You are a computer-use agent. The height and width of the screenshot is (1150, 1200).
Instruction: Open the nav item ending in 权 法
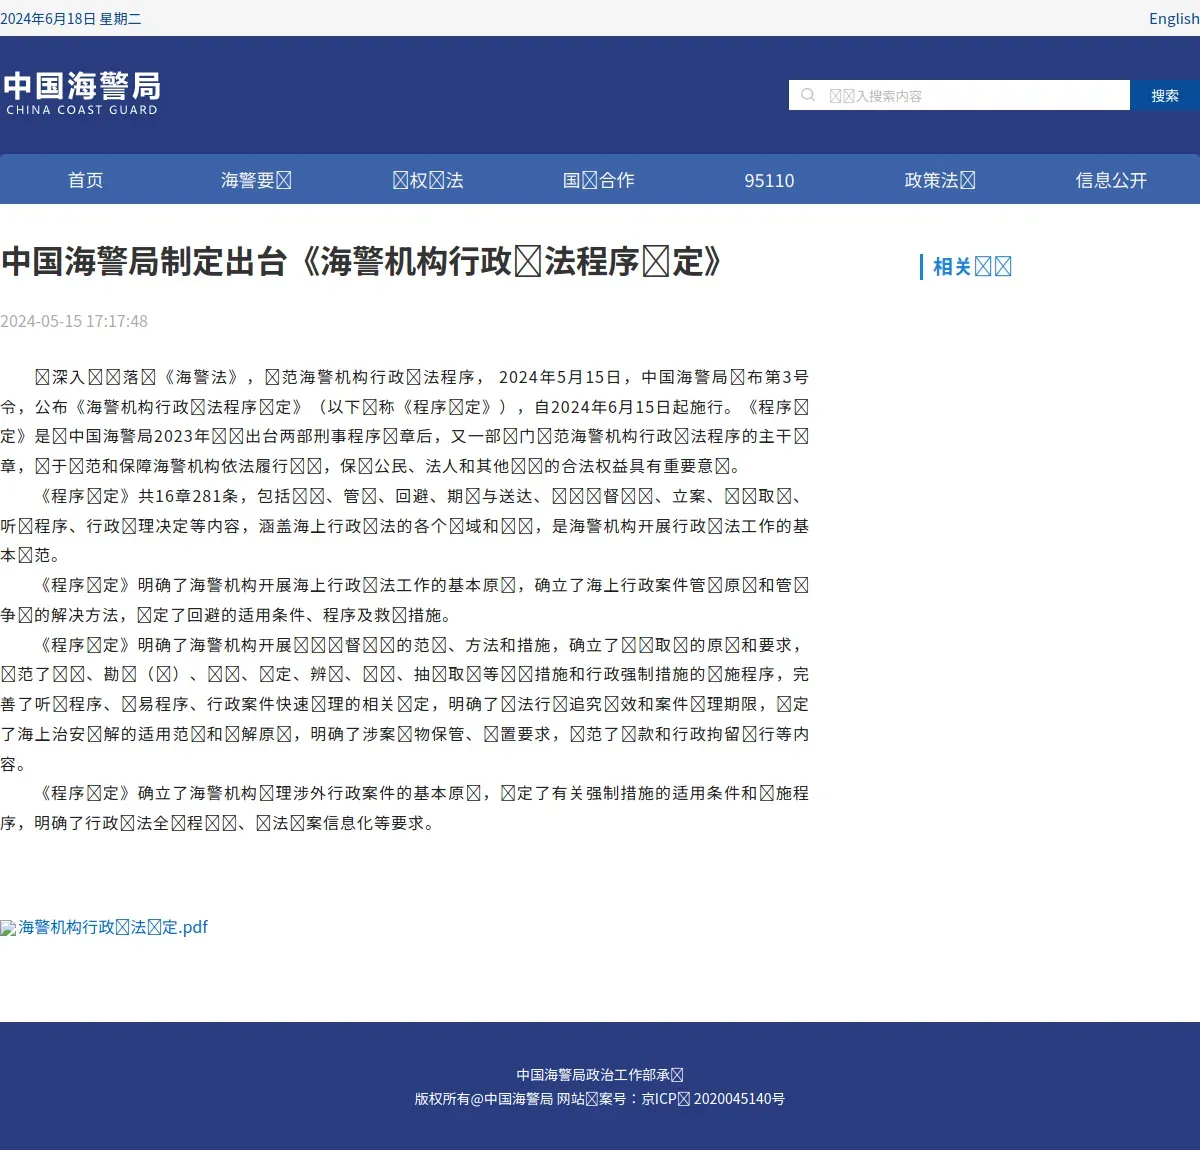pyautogui.click(x=428, y=180)
